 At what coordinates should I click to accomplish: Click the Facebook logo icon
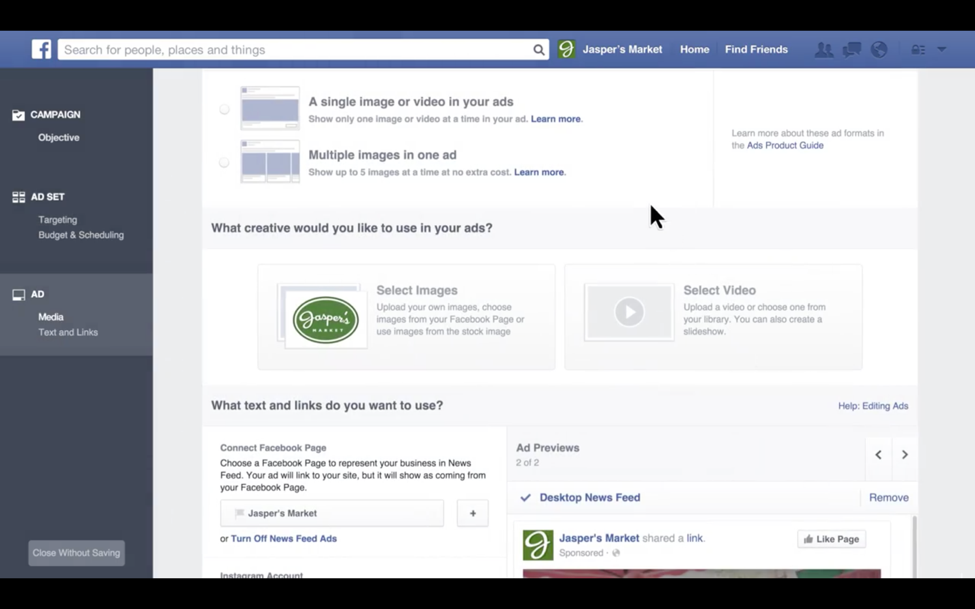tap(41, 49)
